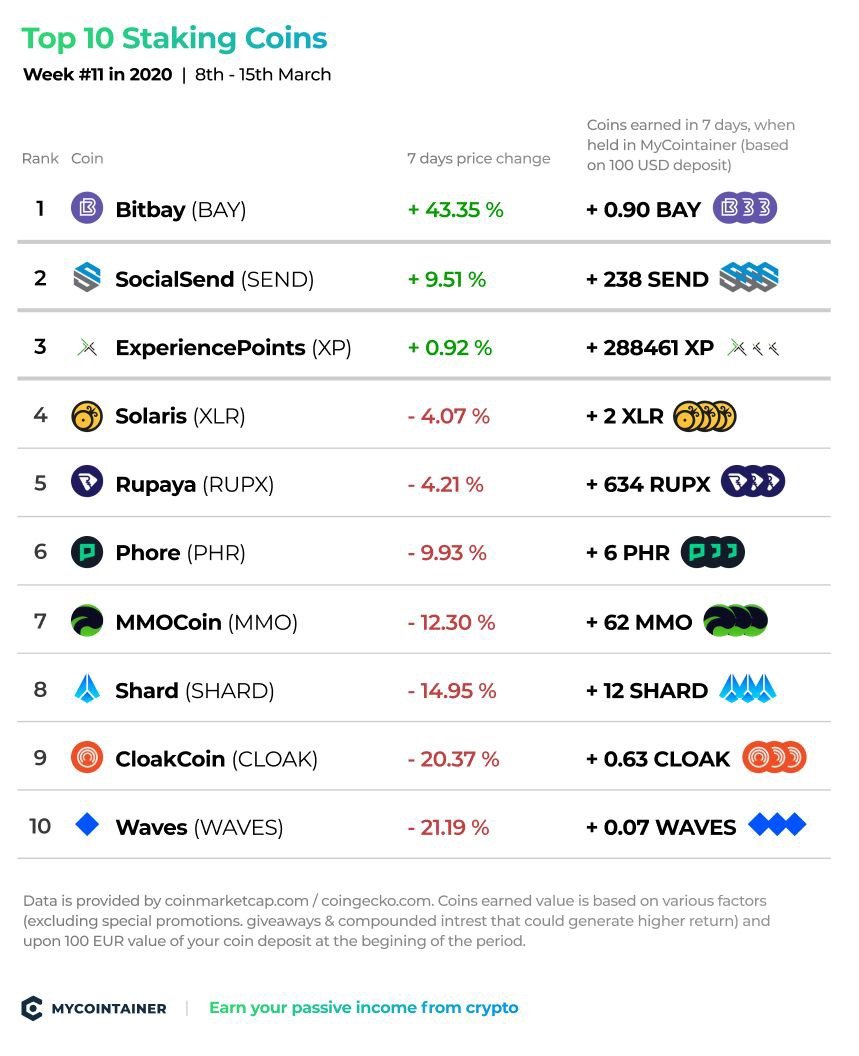The height and width of the screenshot is (1056, 859).
Task: Click the Waves blue diamond icon
Action: (87, 824)
